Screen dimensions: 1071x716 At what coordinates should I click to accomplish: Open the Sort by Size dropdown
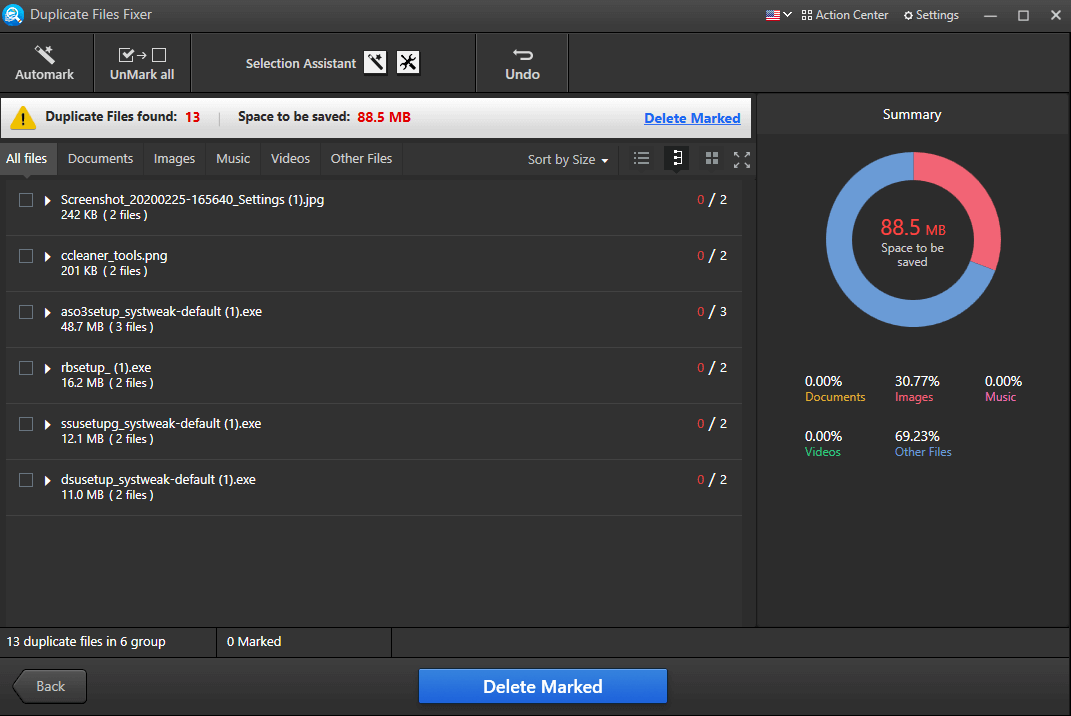click(568, 159)
